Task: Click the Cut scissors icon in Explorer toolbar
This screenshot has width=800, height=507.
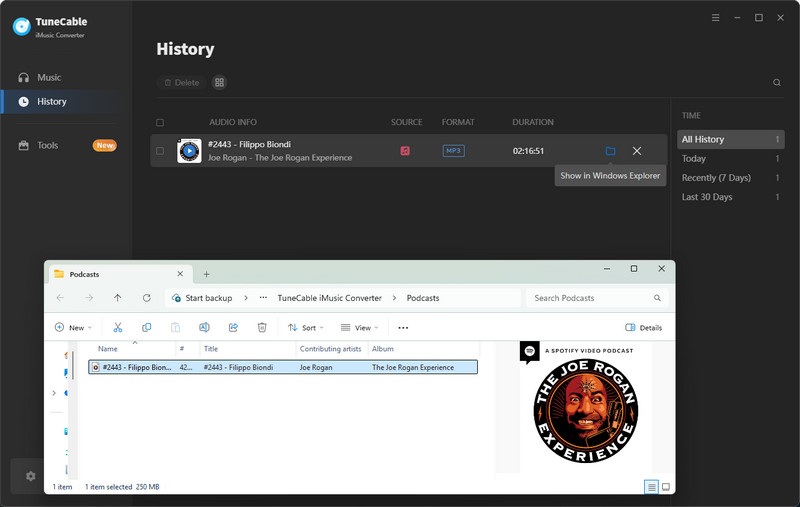Action: [x=117, y=327]
